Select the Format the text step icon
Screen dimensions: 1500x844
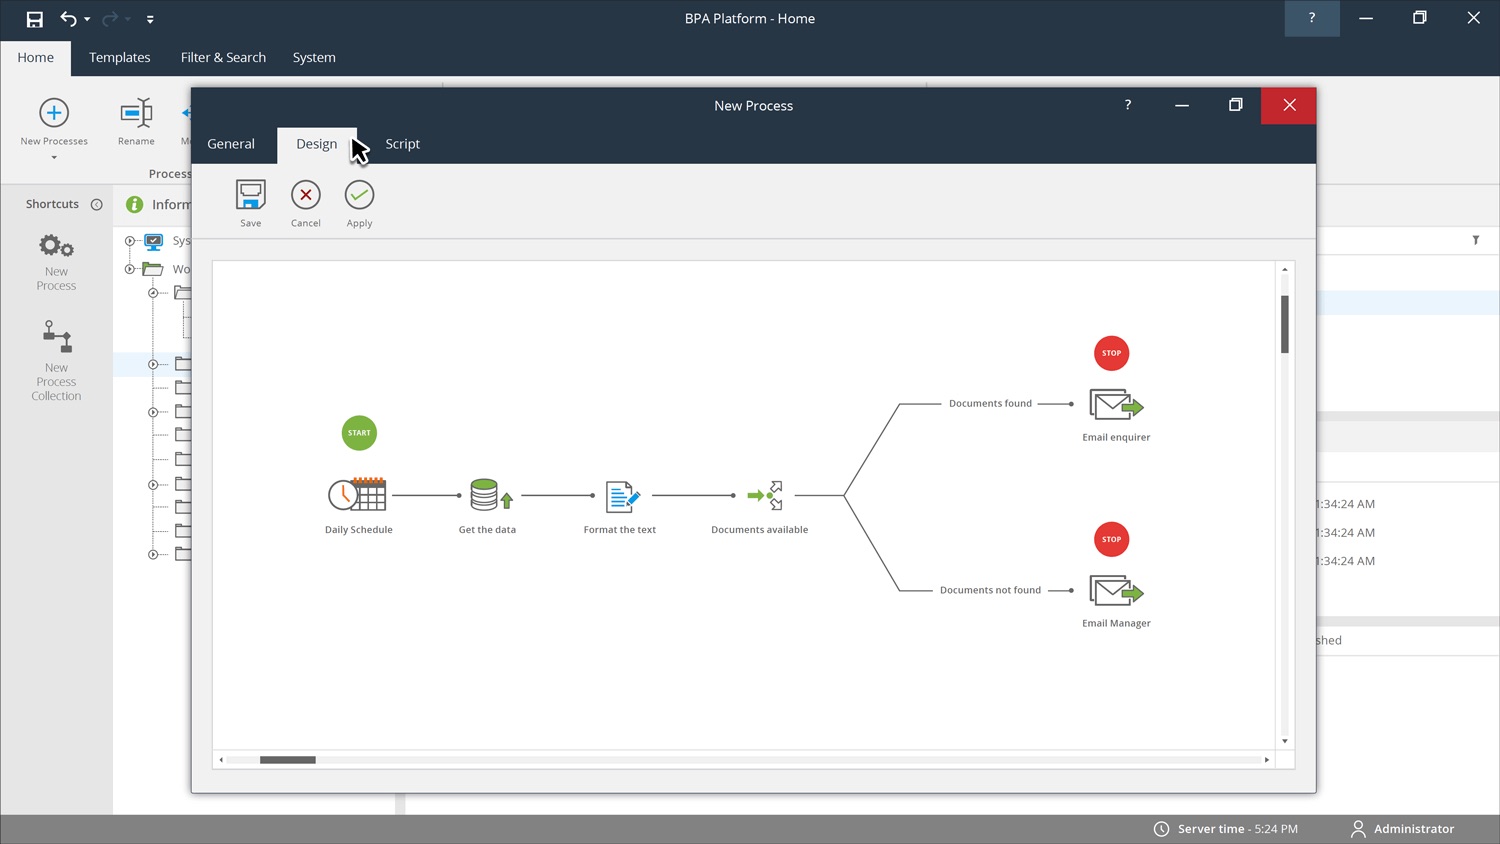622,496
